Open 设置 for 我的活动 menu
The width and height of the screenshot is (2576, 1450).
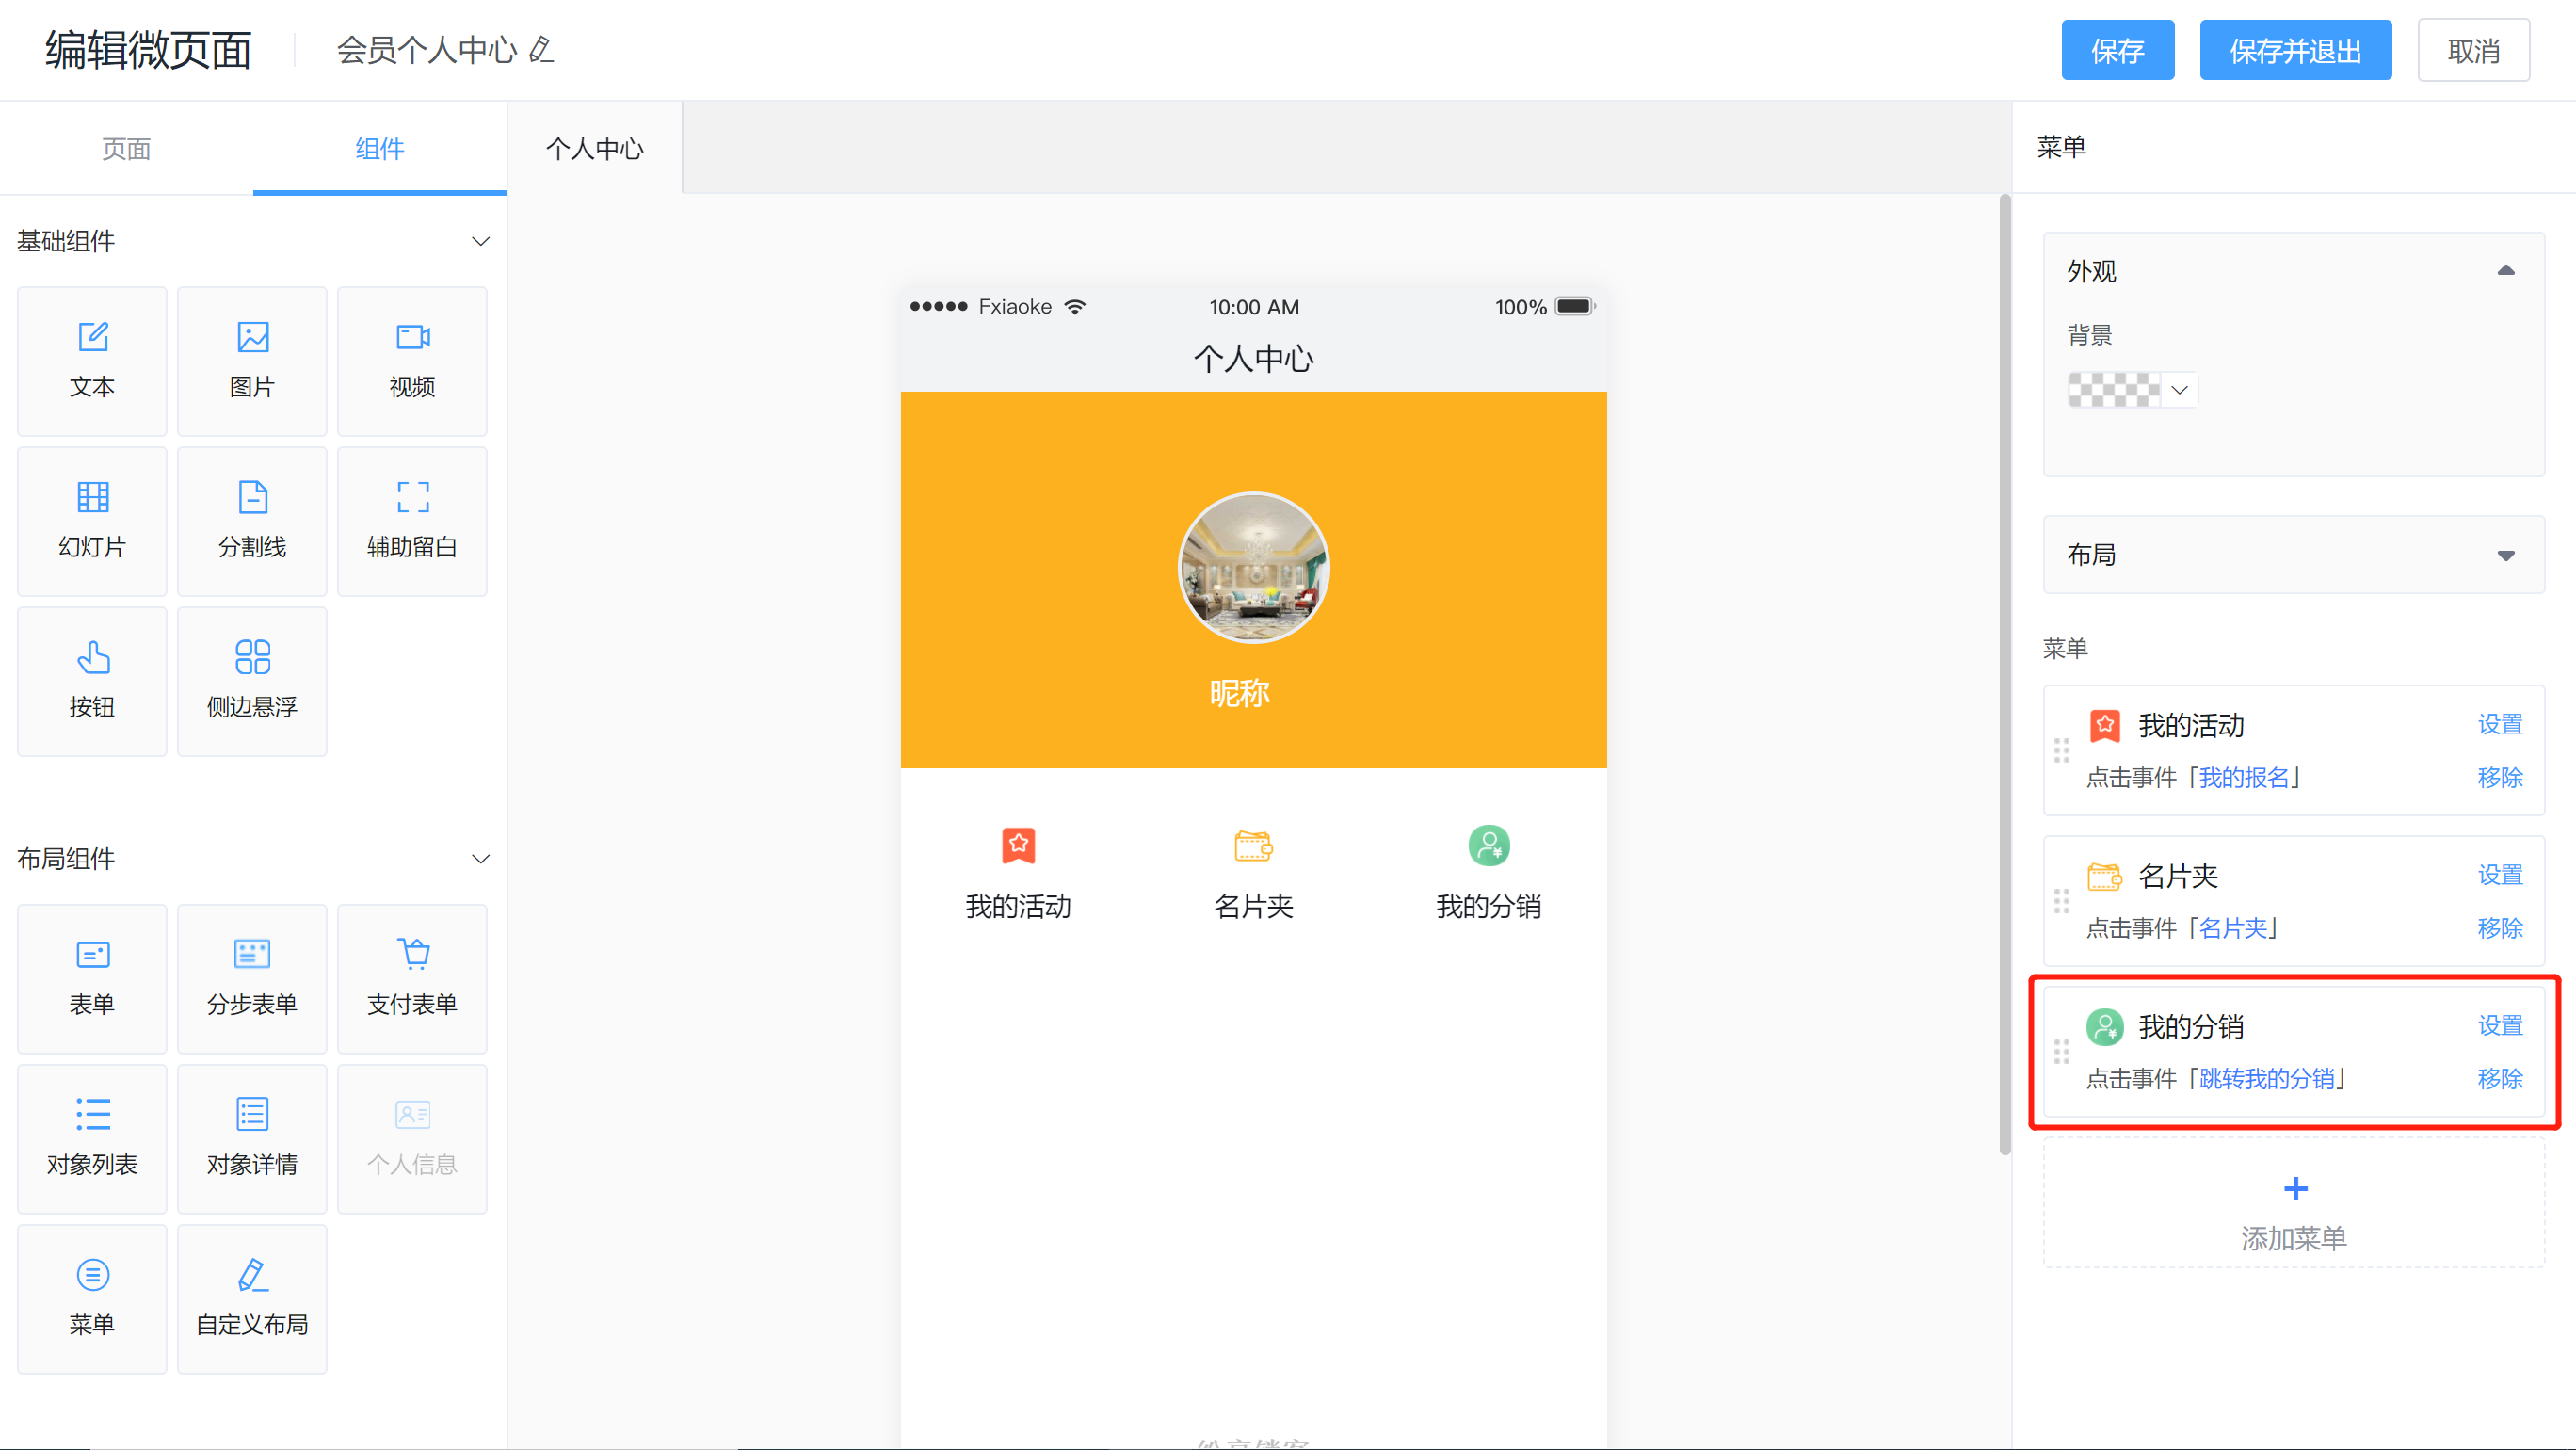(2500, 724)
